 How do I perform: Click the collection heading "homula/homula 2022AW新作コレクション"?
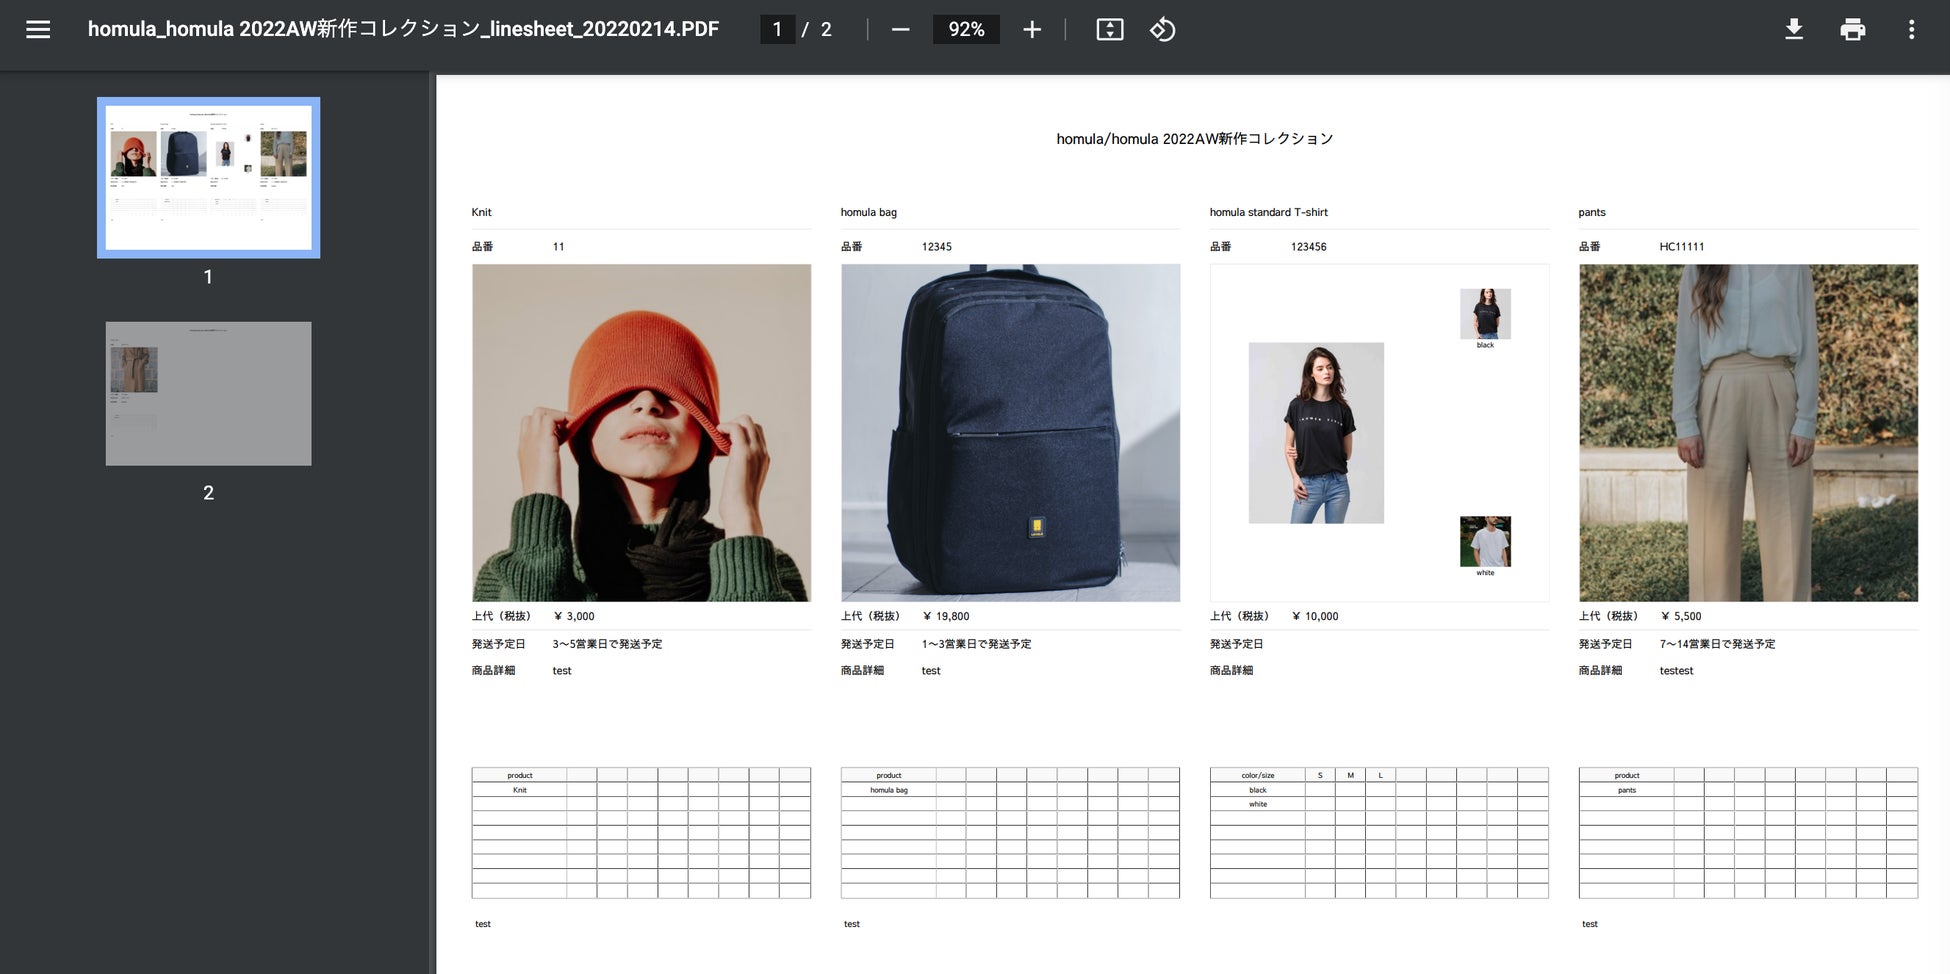1195,139
